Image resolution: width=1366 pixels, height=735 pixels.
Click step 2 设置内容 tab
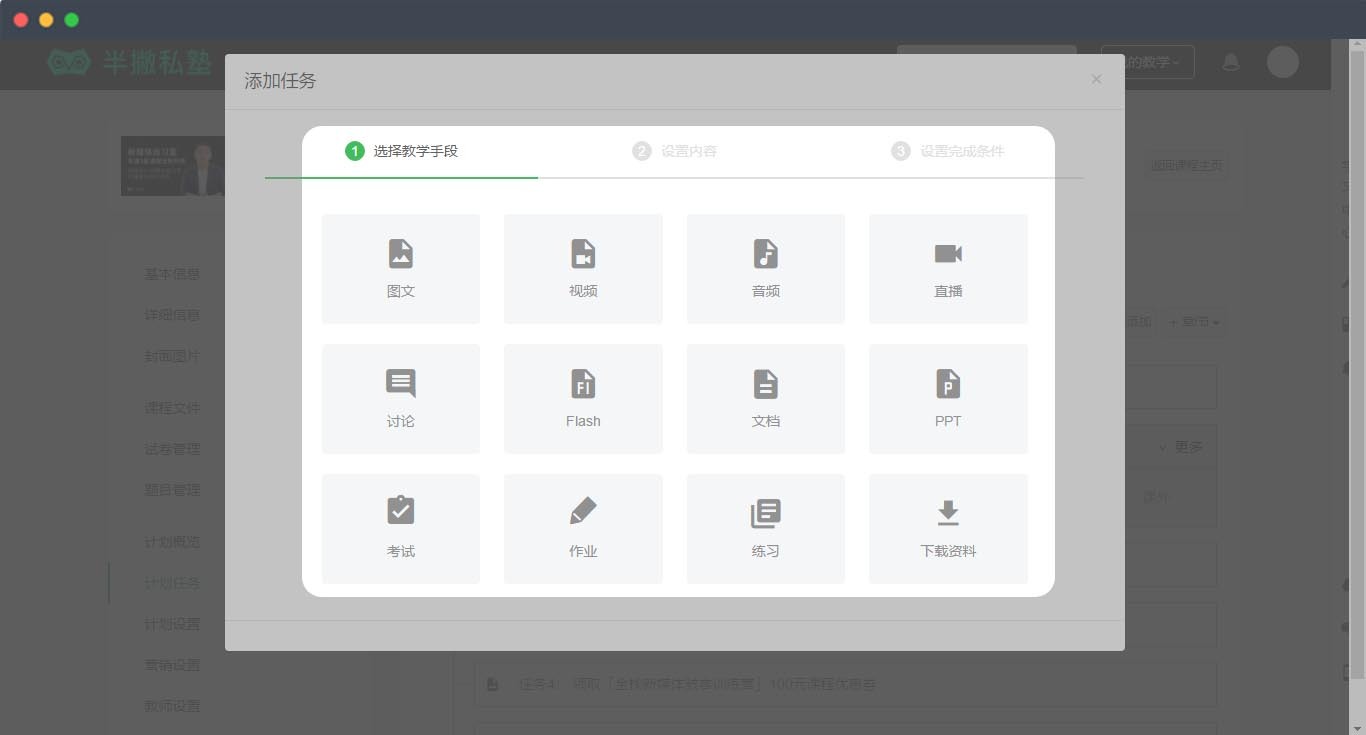[x=675, y=152]
